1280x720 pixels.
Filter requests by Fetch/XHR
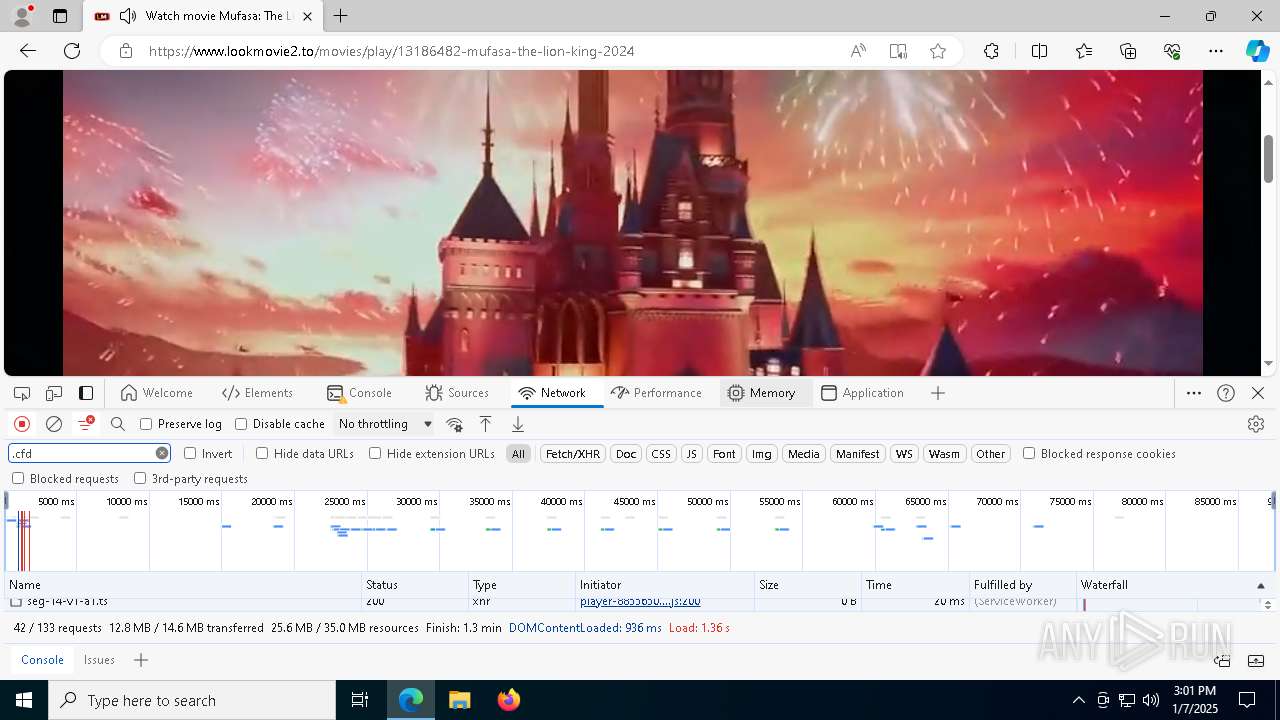pos(573,454)
